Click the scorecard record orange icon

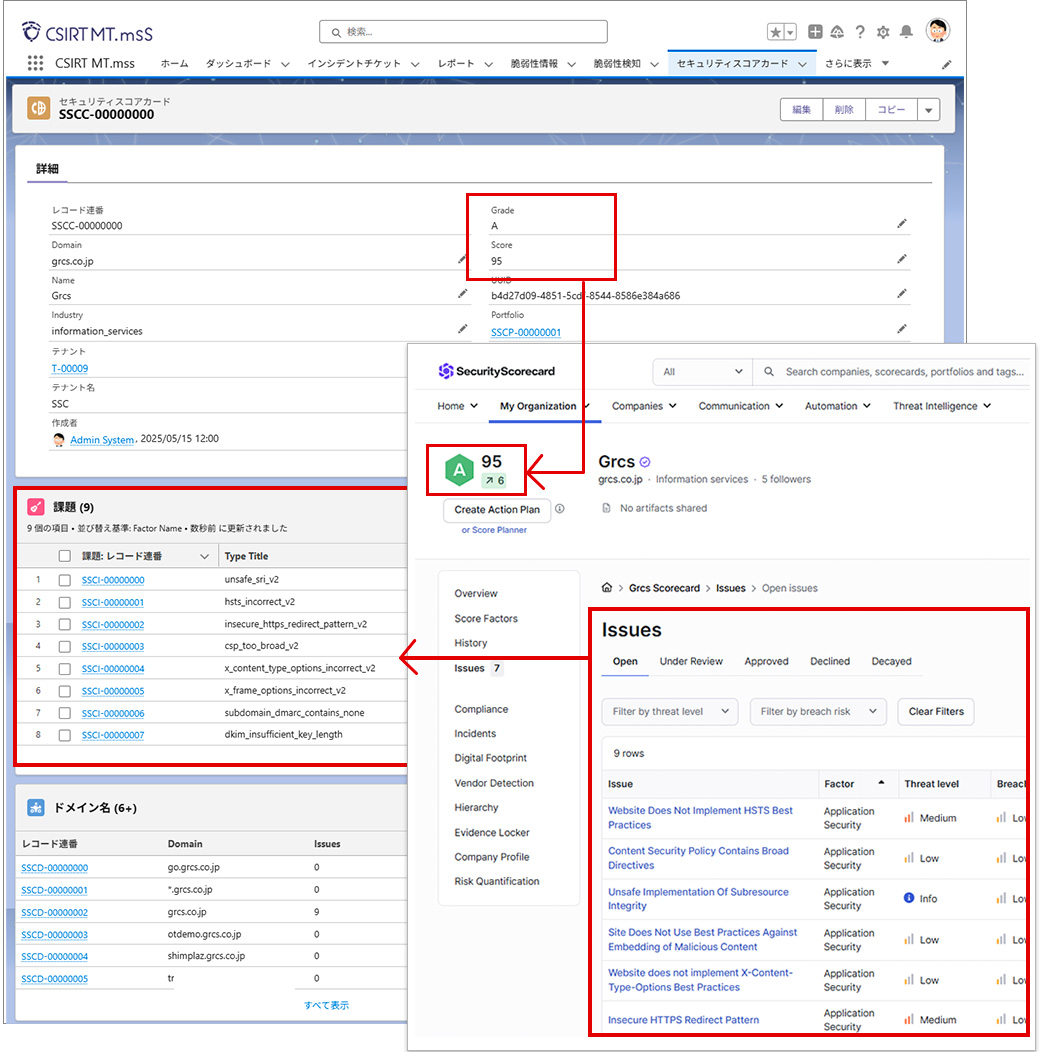[x=39, y=108]
